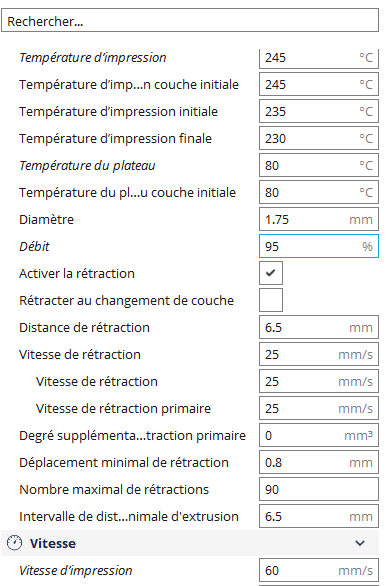Click the Débit percentage field
This screenshot has width=388, height=586.
coord(319,246)
